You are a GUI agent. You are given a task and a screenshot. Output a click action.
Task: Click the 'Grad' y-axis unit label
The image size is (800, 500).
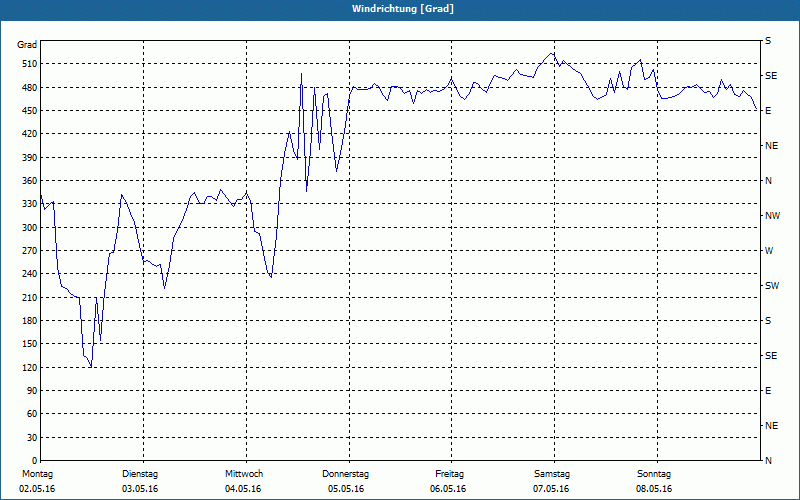(x=27, y=45)
